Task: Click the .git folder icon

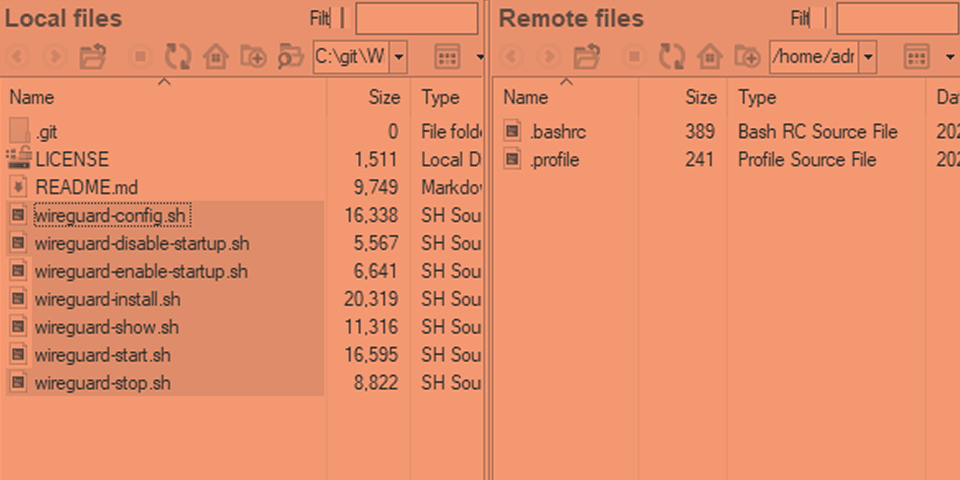Action: pyautogui.click(x=19, y=131)
